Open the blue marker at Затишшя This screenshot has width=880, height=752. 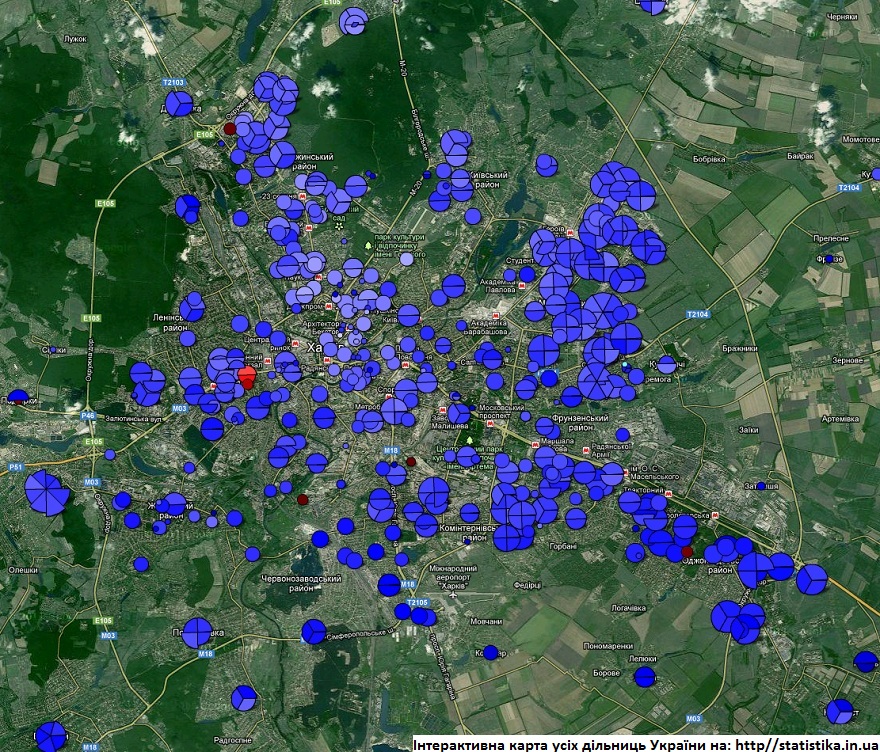761,486
